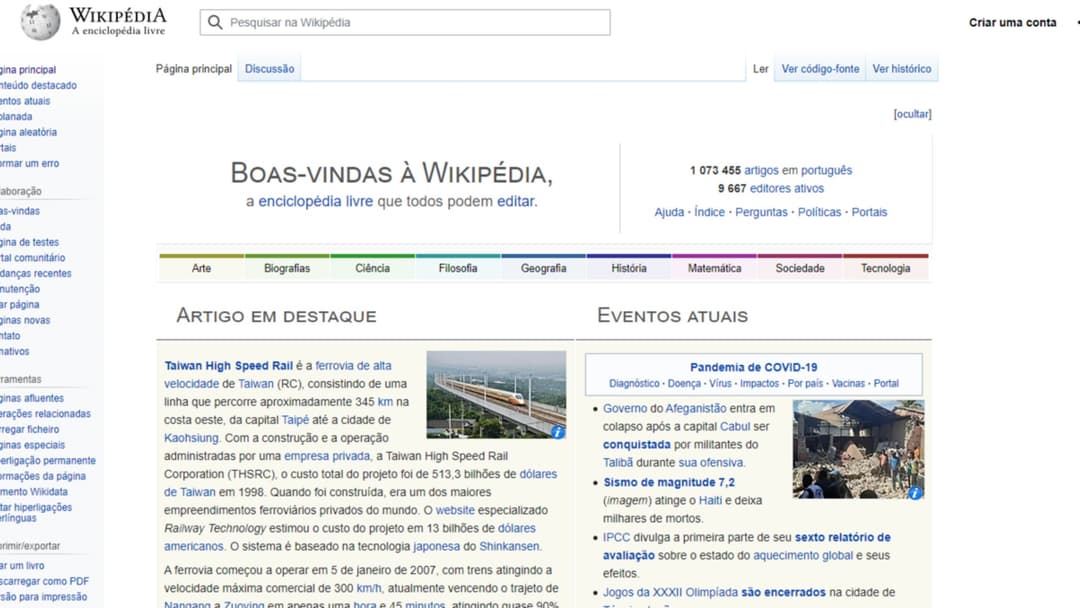Screen dimensions: 1080x608
Task: Open the História portal tab
Action: (x=629, y=268)
